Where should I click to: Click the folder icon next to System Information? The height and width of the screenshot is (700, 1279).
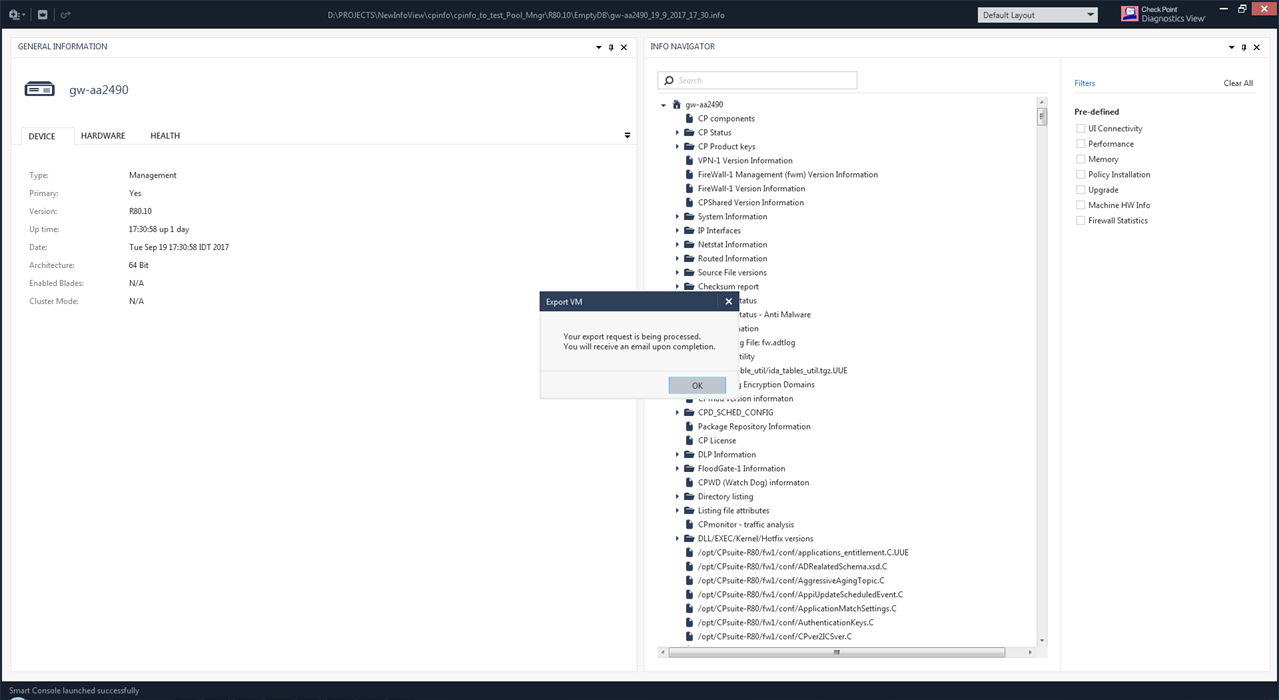coord(689,216)
